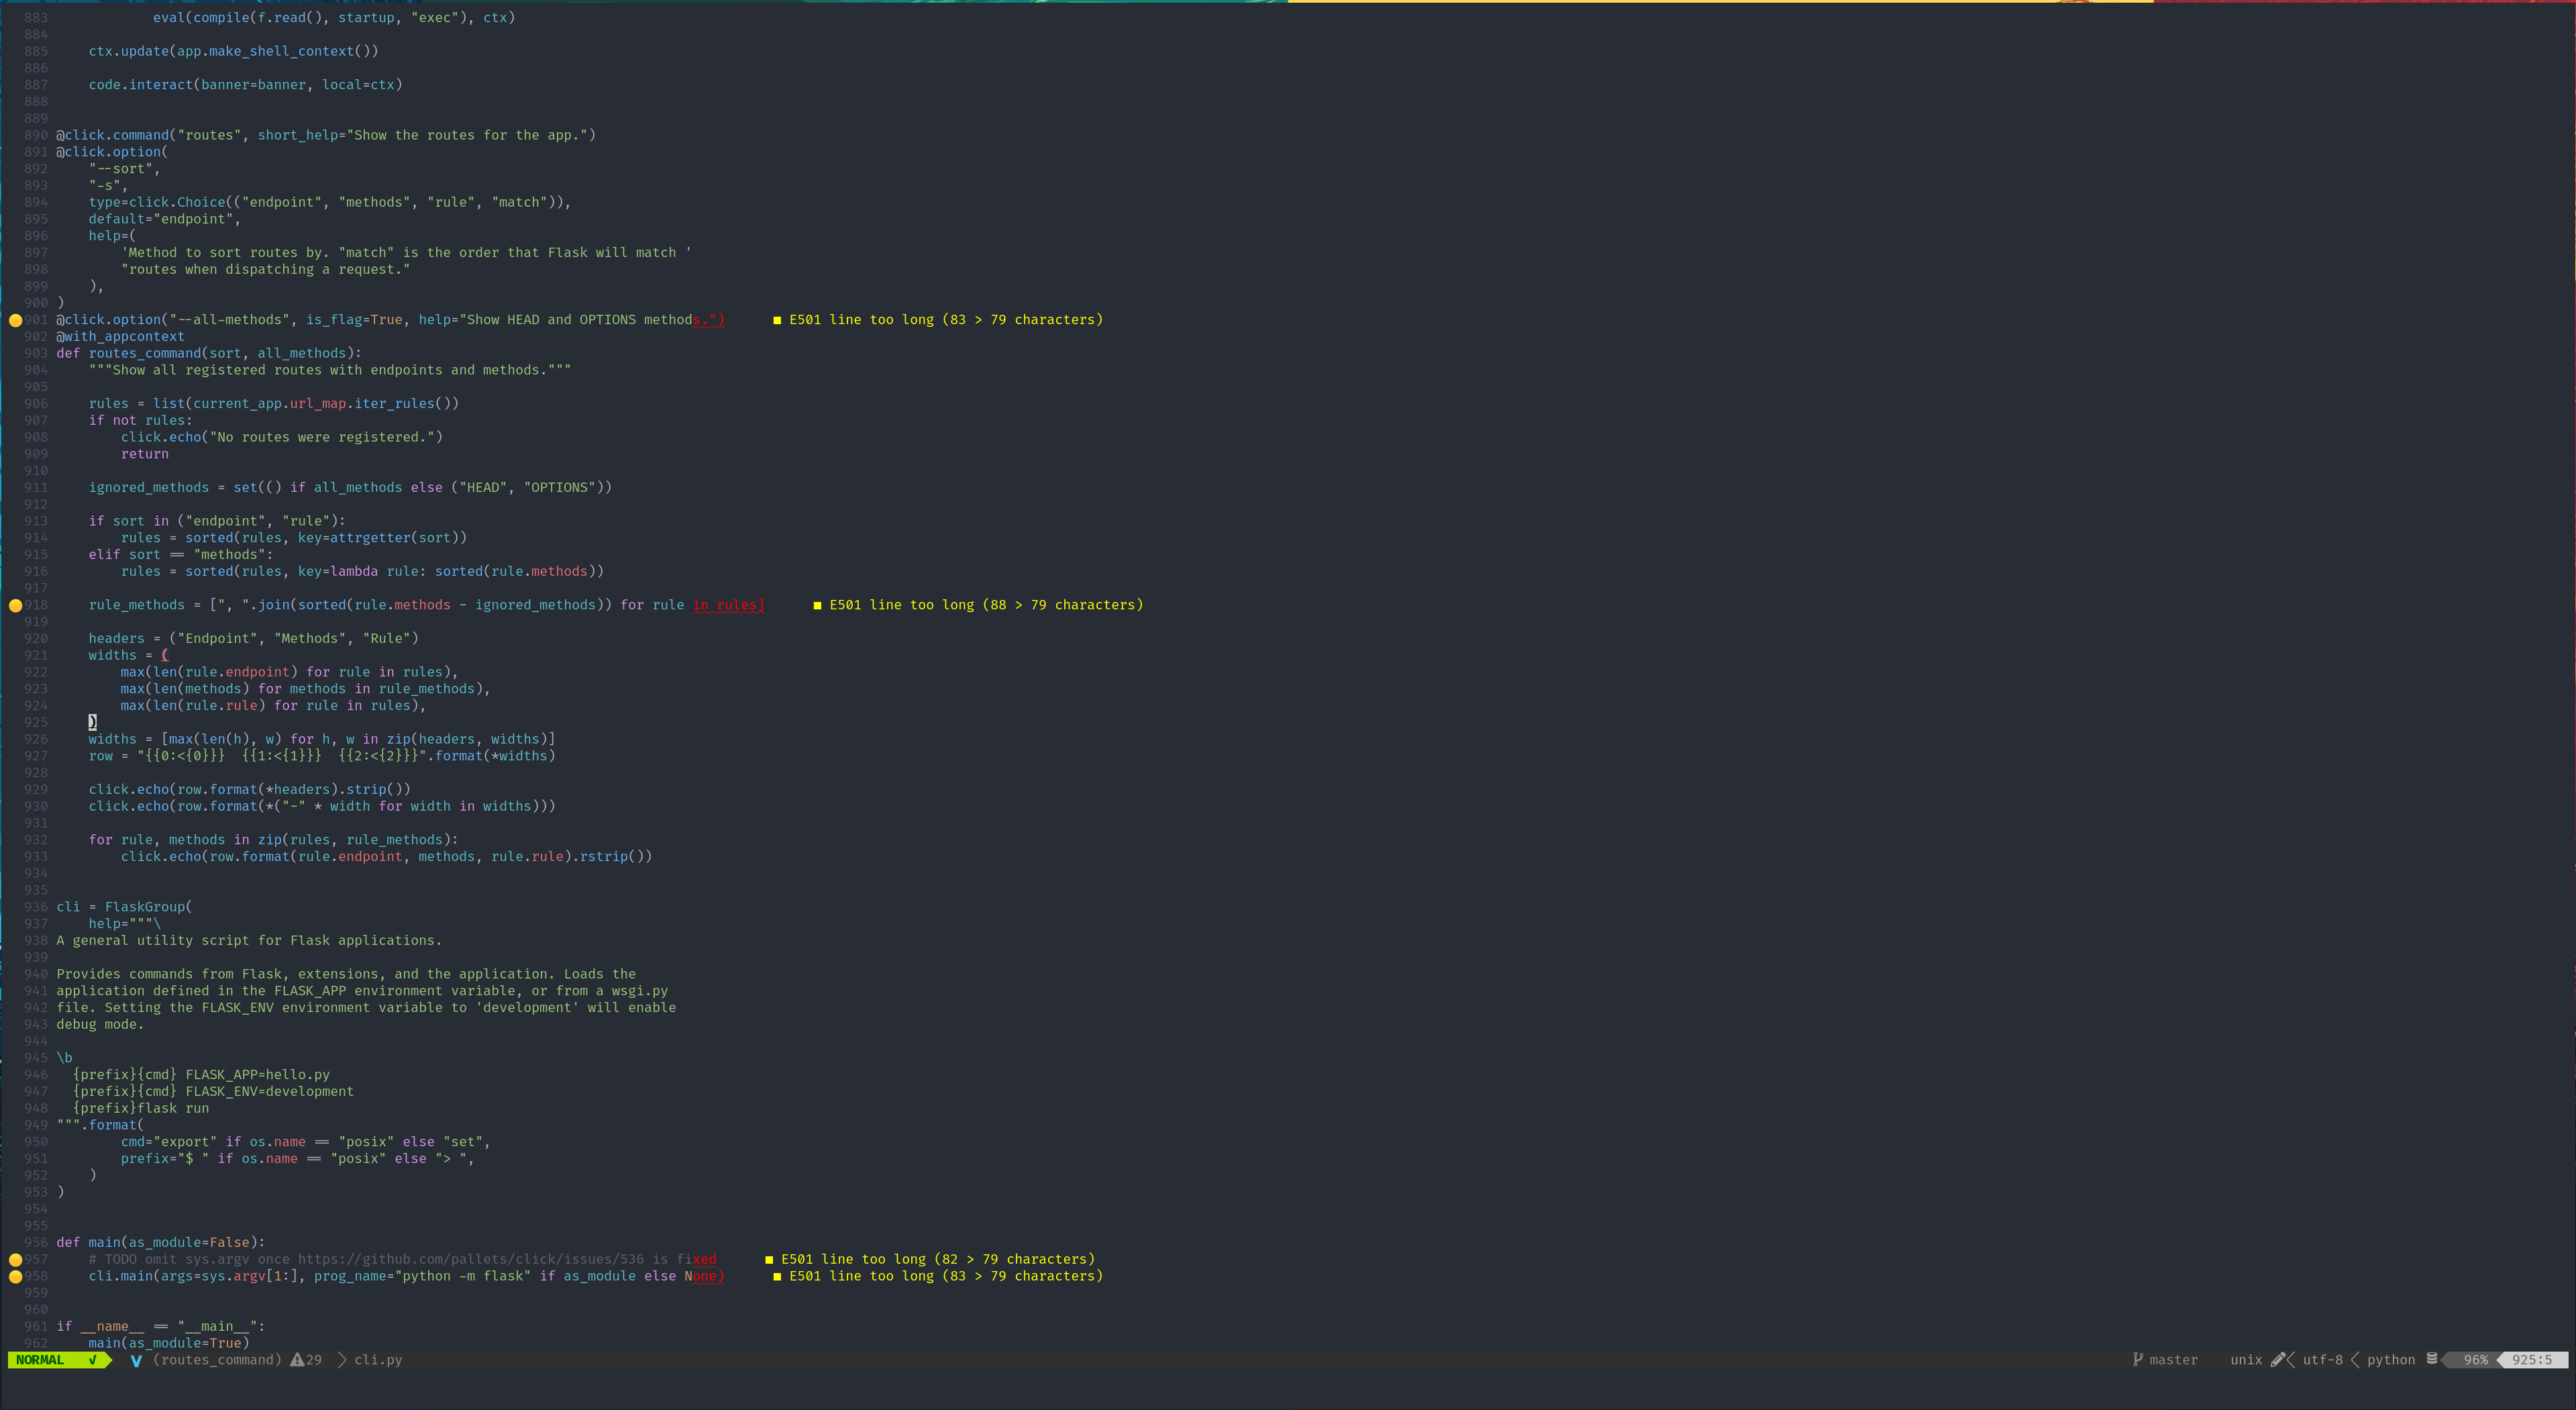Click the yellow lint marker on line 901

point(15,321)
